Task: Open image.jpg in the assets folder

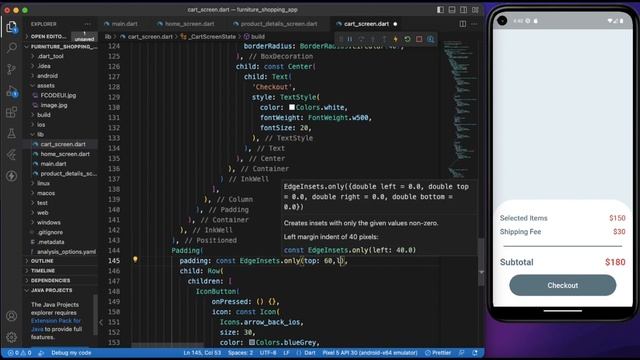Action: (53, 105)
